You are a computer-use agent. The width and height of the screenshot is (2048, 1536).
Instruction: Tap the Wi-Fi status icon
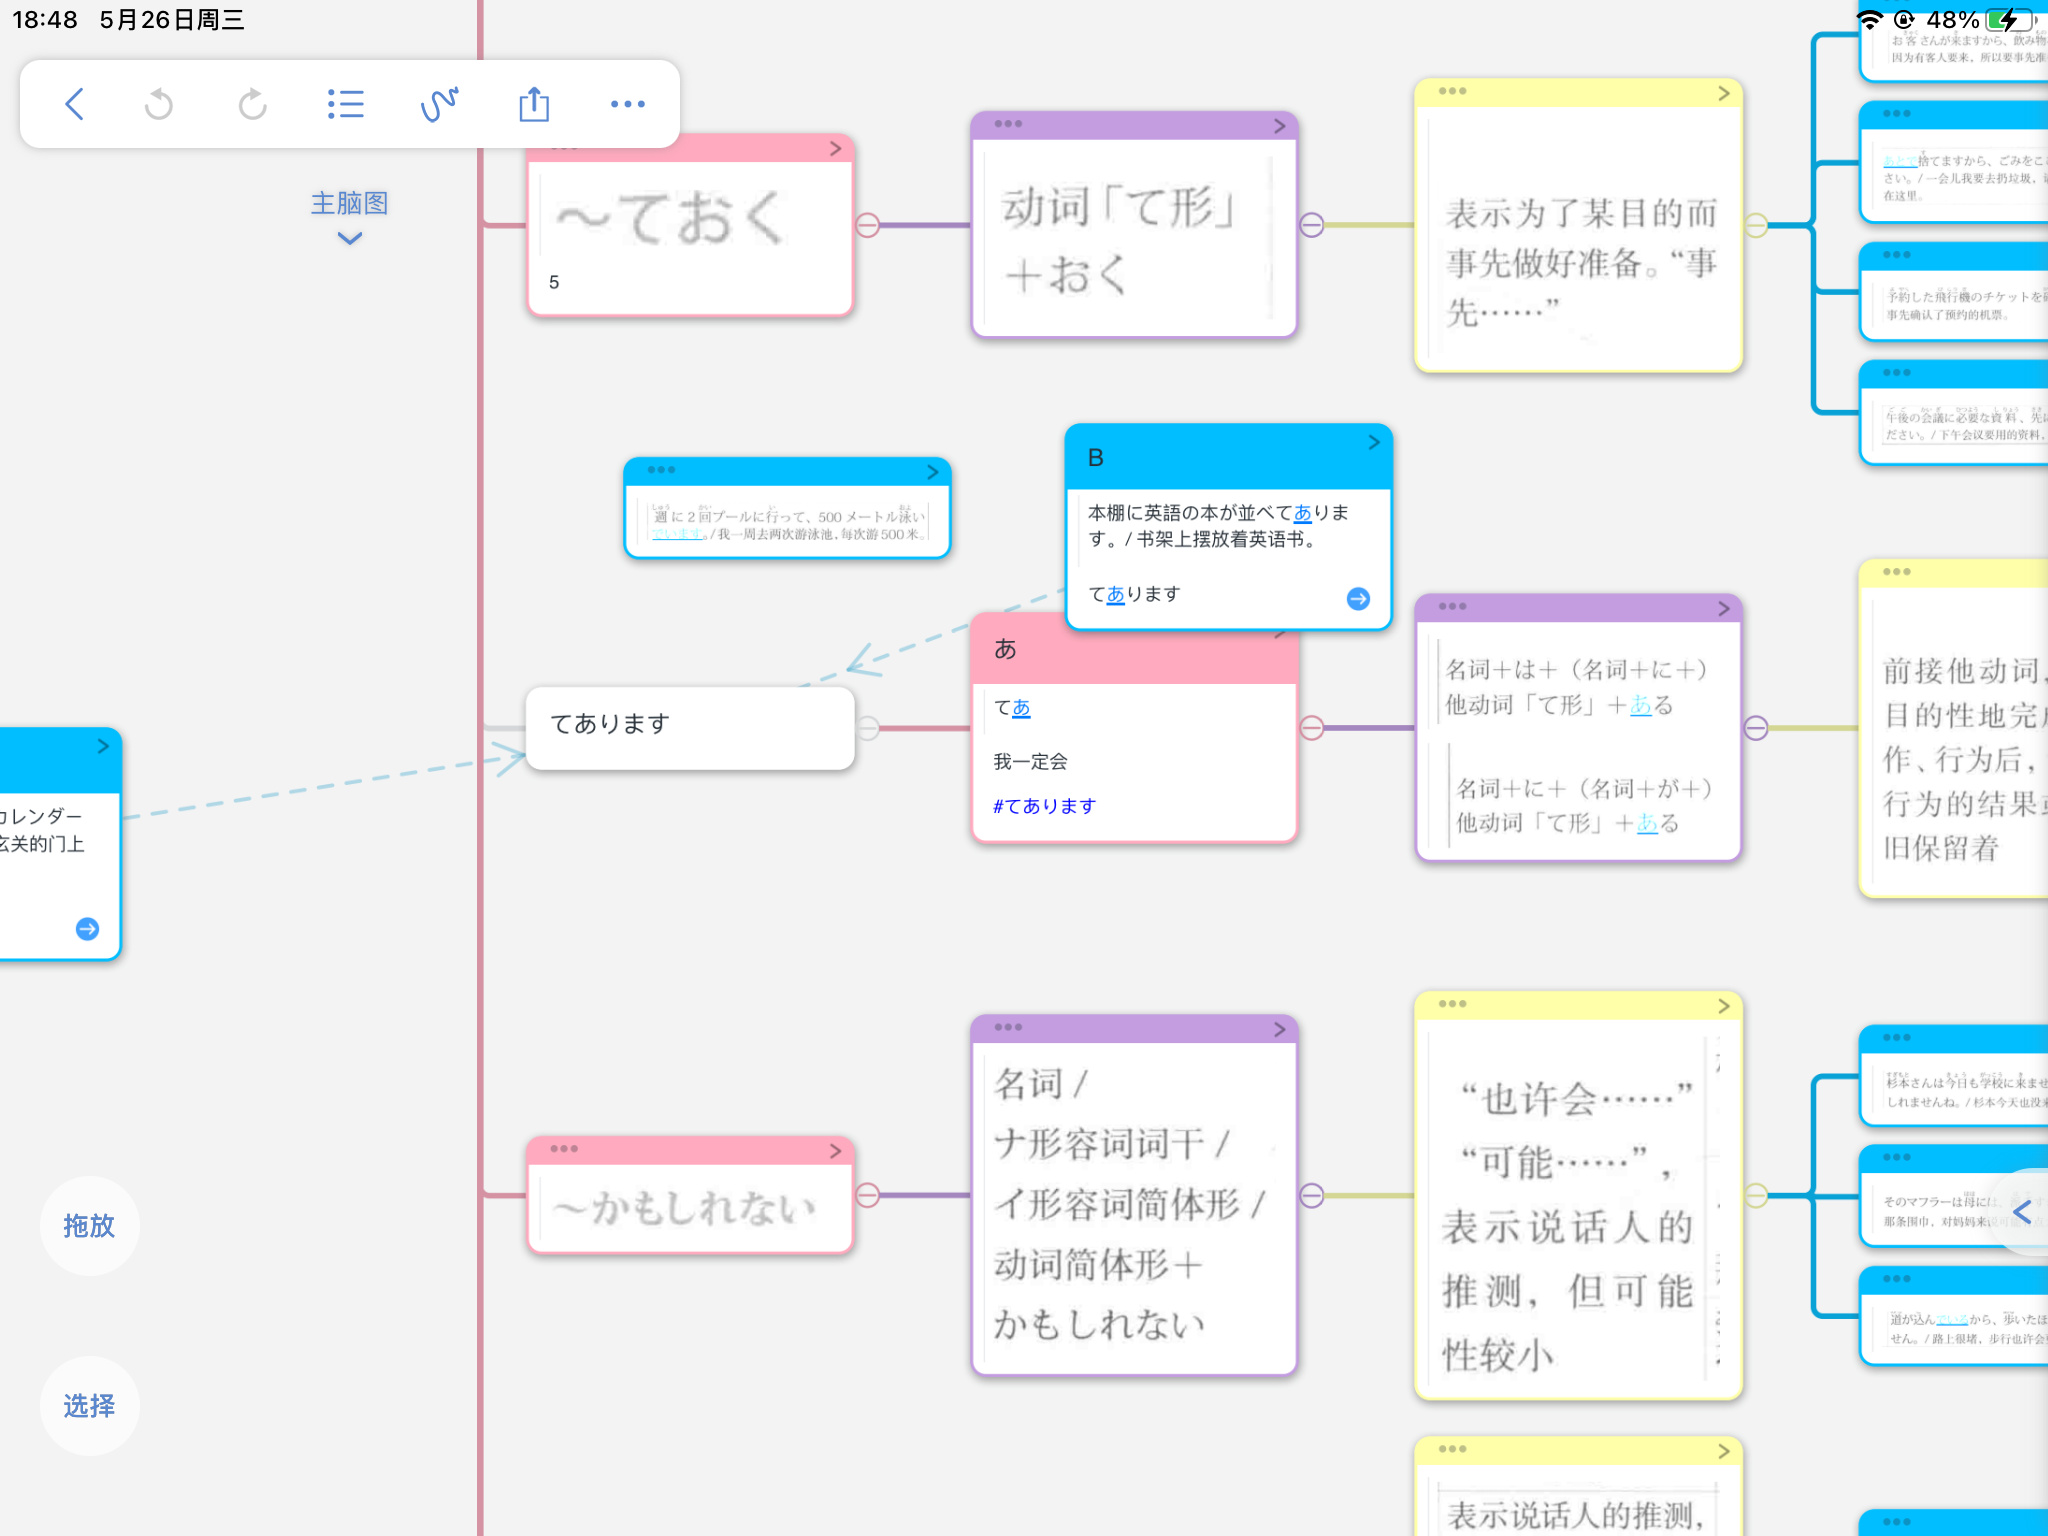[1869, 20]
